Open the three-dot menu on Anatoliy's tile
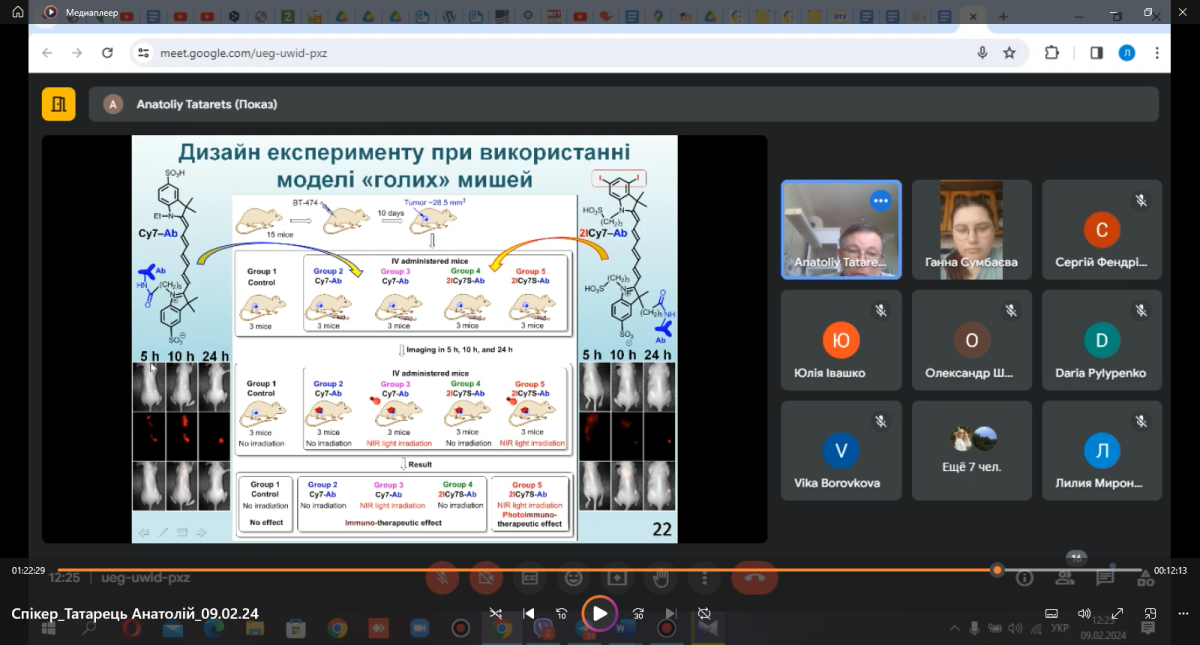This screenshot has height=645, width=1200. pos(880,200)
